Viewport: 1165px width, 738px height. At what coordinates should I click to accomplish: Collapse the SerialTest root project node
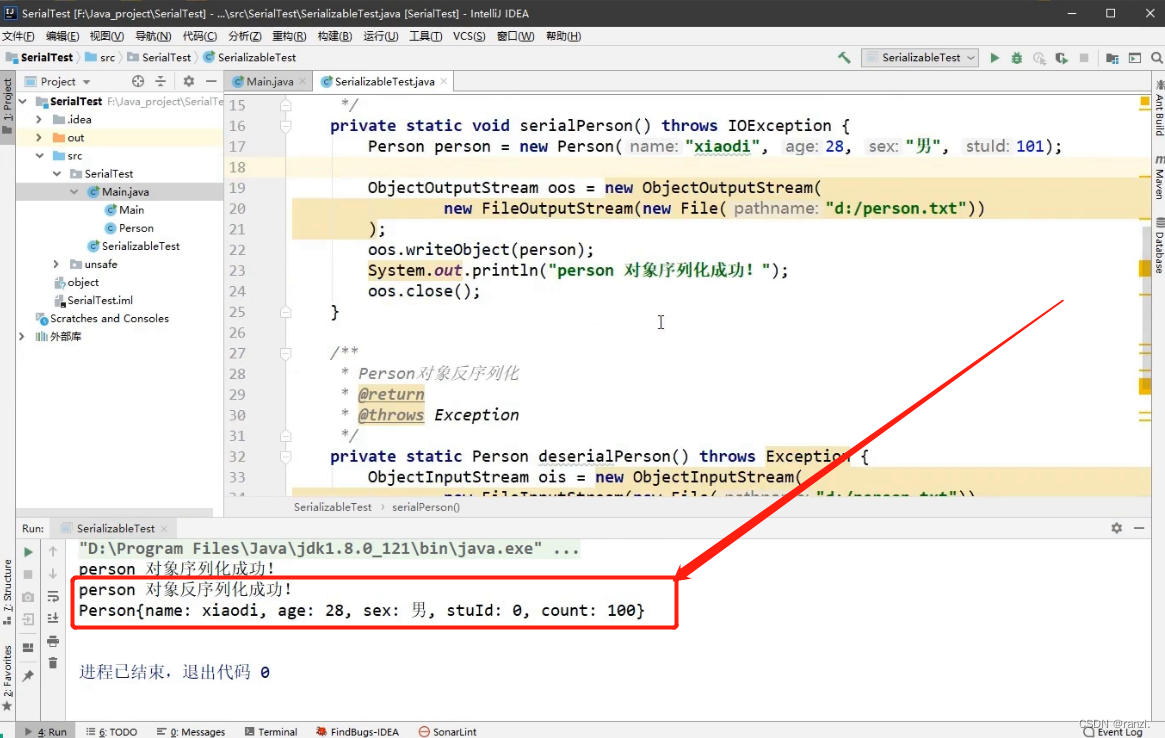click(x=23, y=101)
